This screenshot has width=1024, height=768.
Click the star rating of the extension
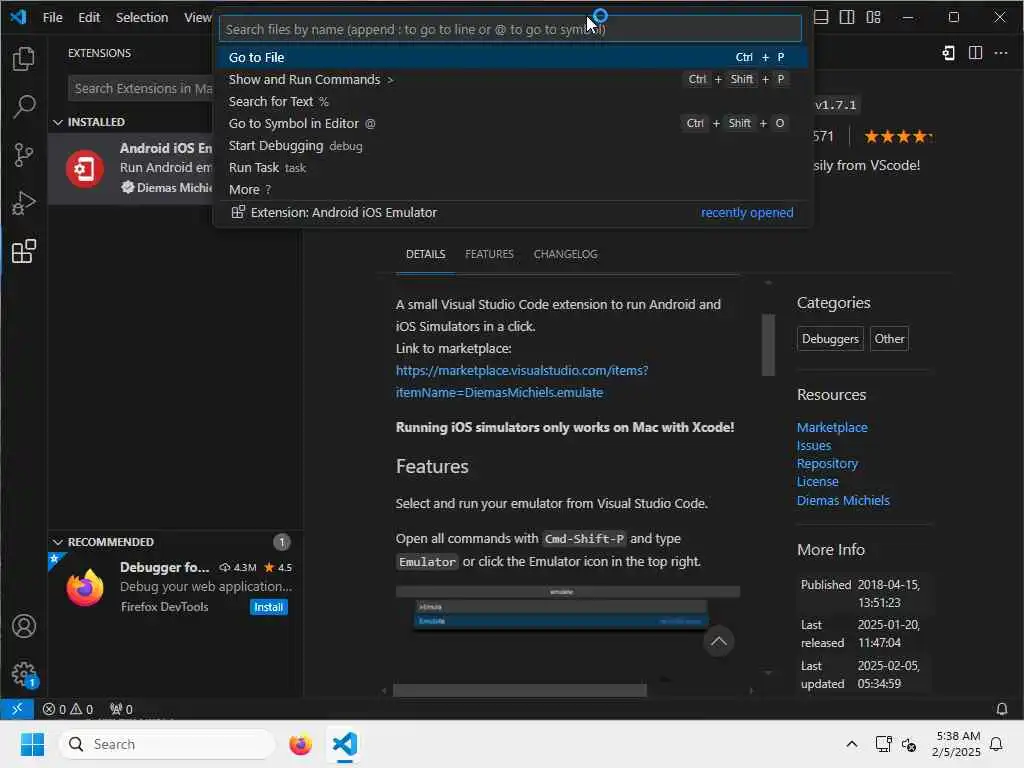pos(897,136)
